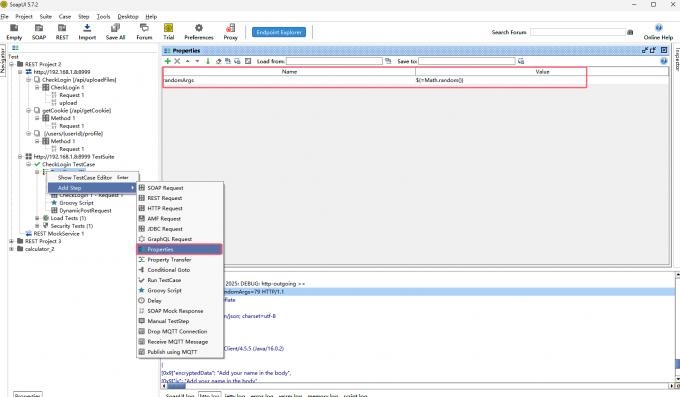Click the Save All toolbar icon
The image size is (680, 397).
click(115, 28)
